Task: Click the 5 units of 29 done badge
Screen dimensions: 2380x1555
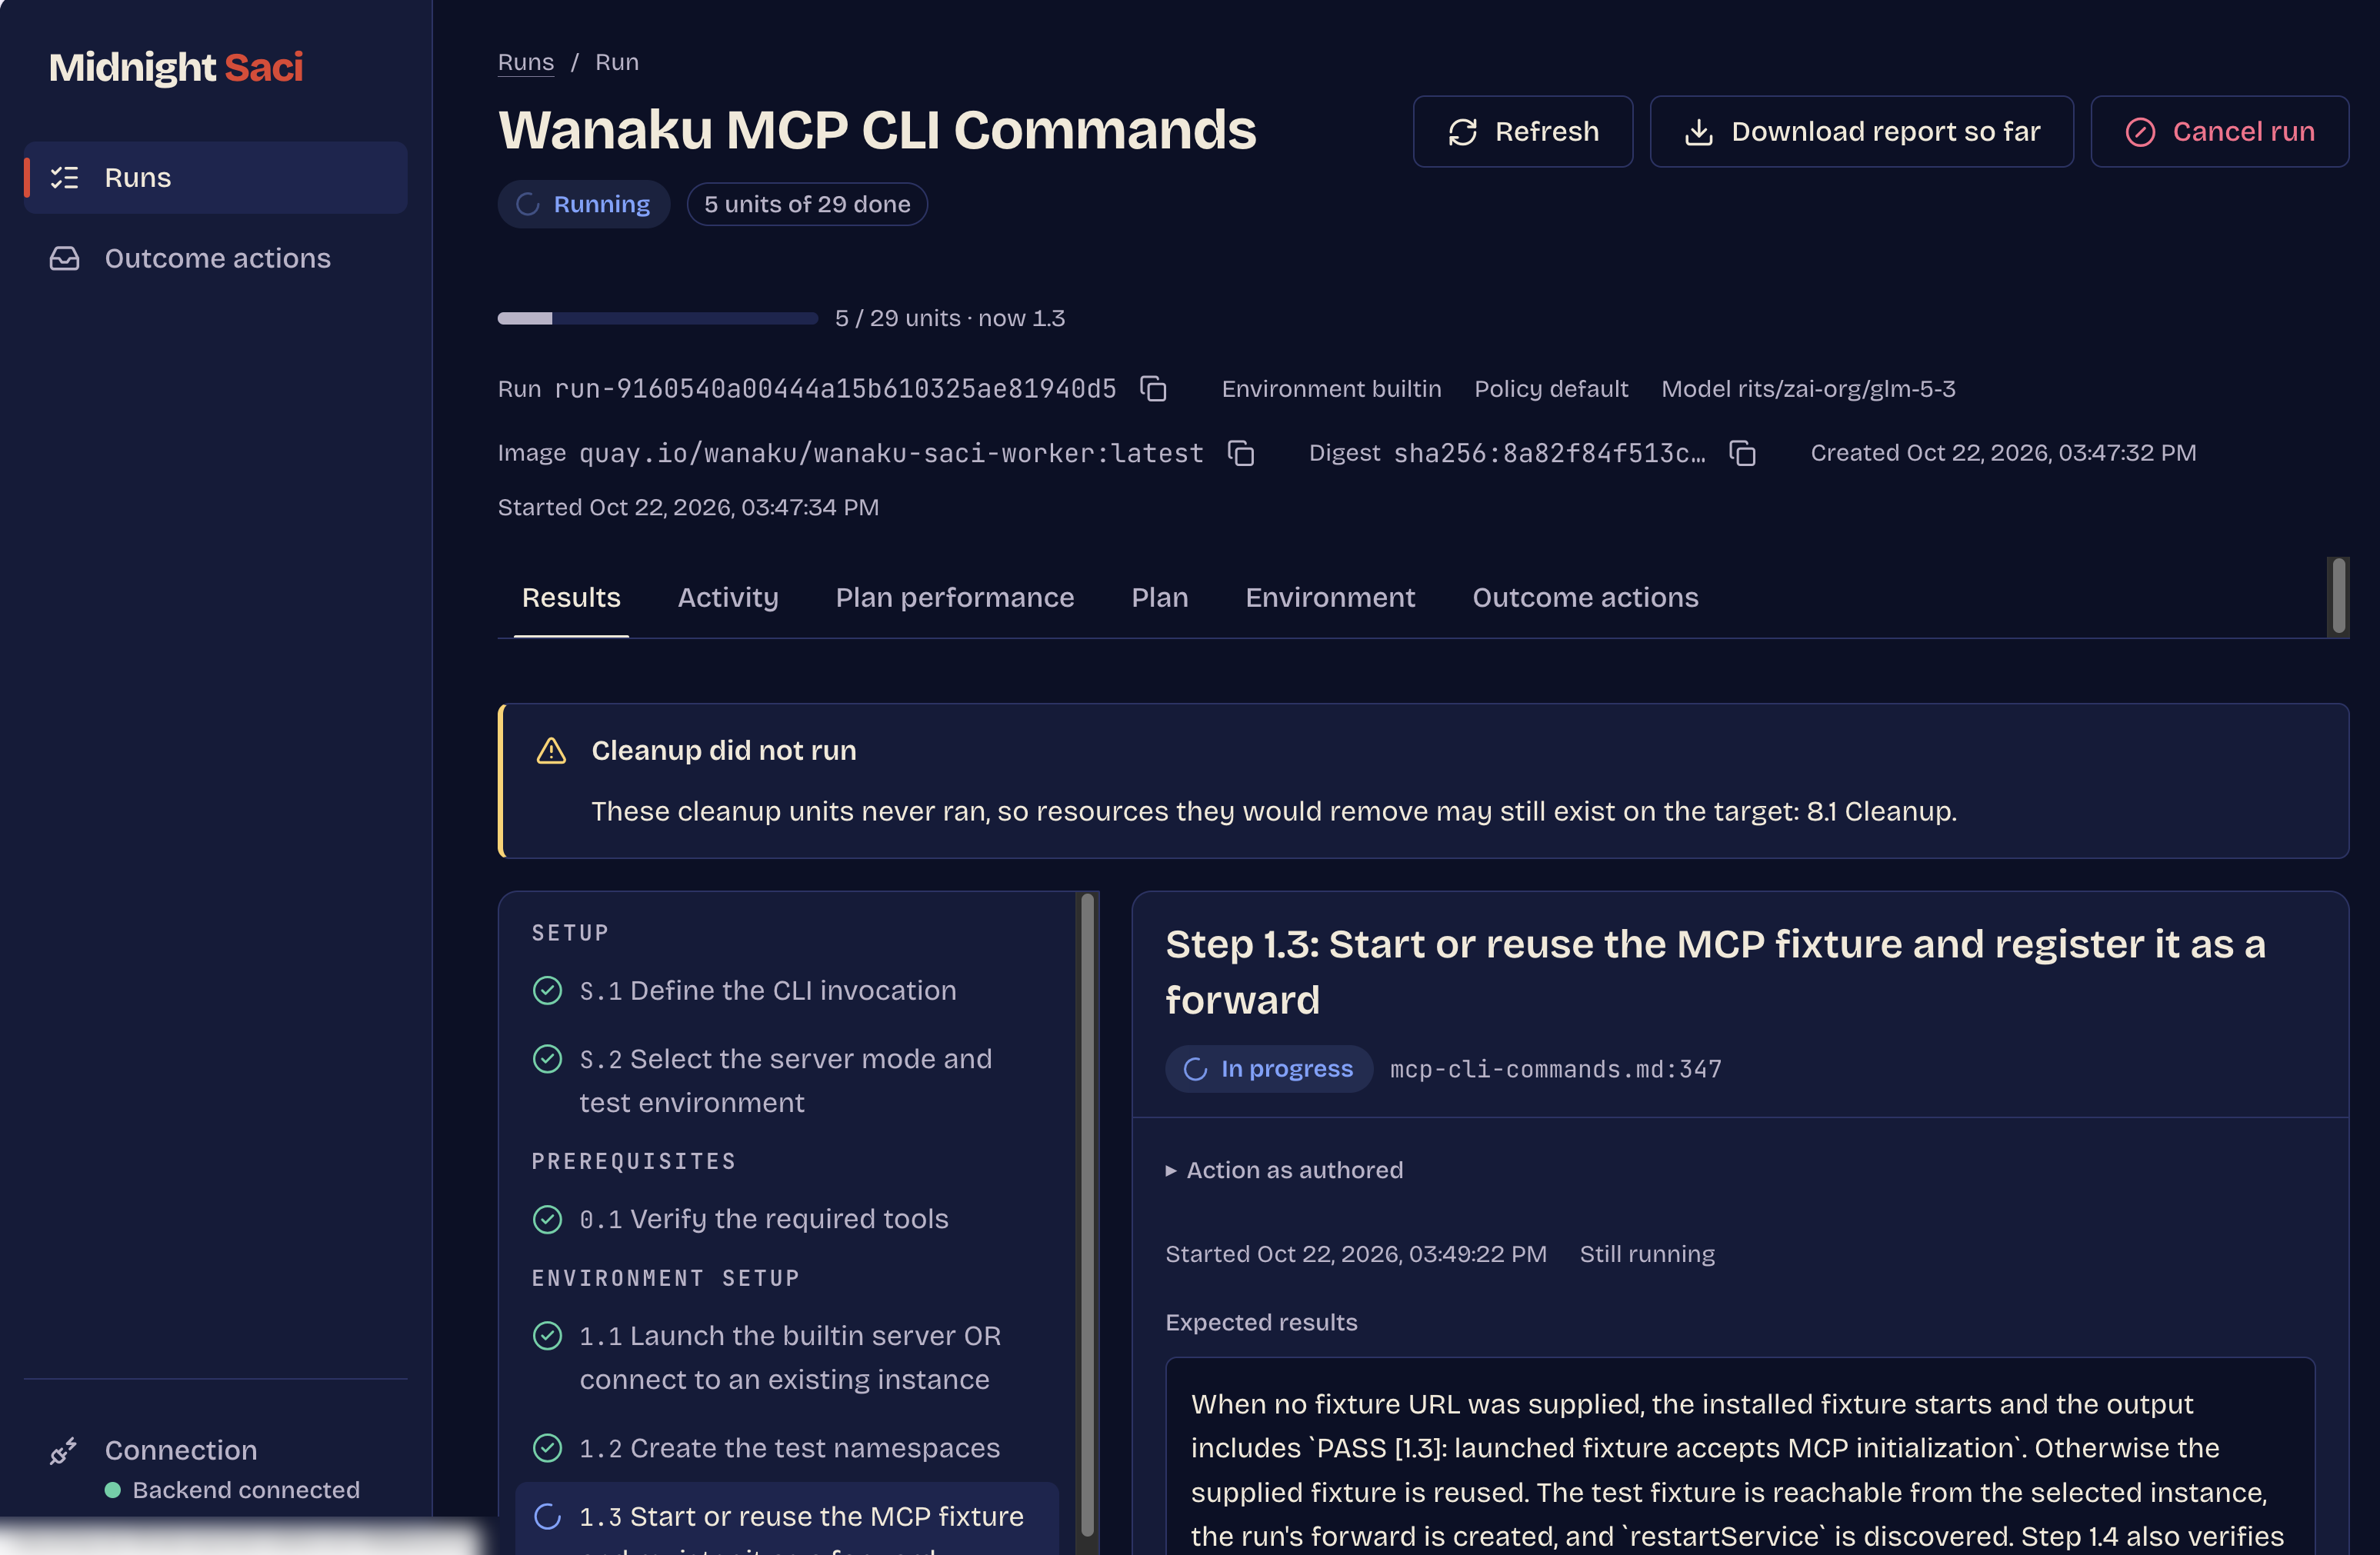Action: pyautogui.click(x=807, y=205)
